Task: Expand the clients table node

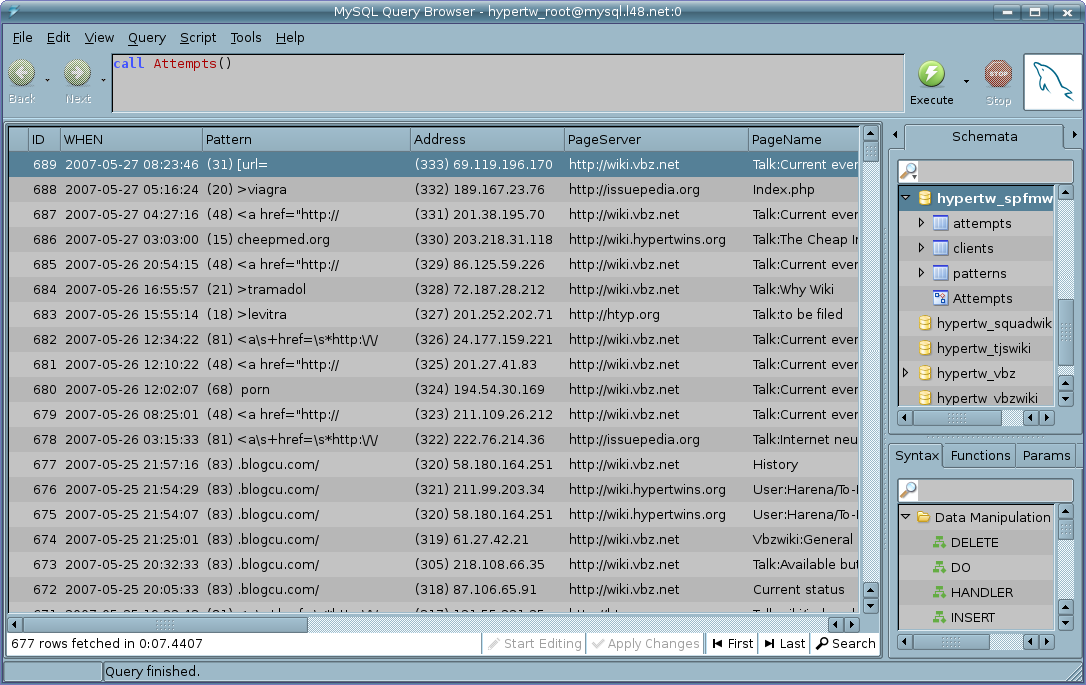Action: [x=922, y=248]
